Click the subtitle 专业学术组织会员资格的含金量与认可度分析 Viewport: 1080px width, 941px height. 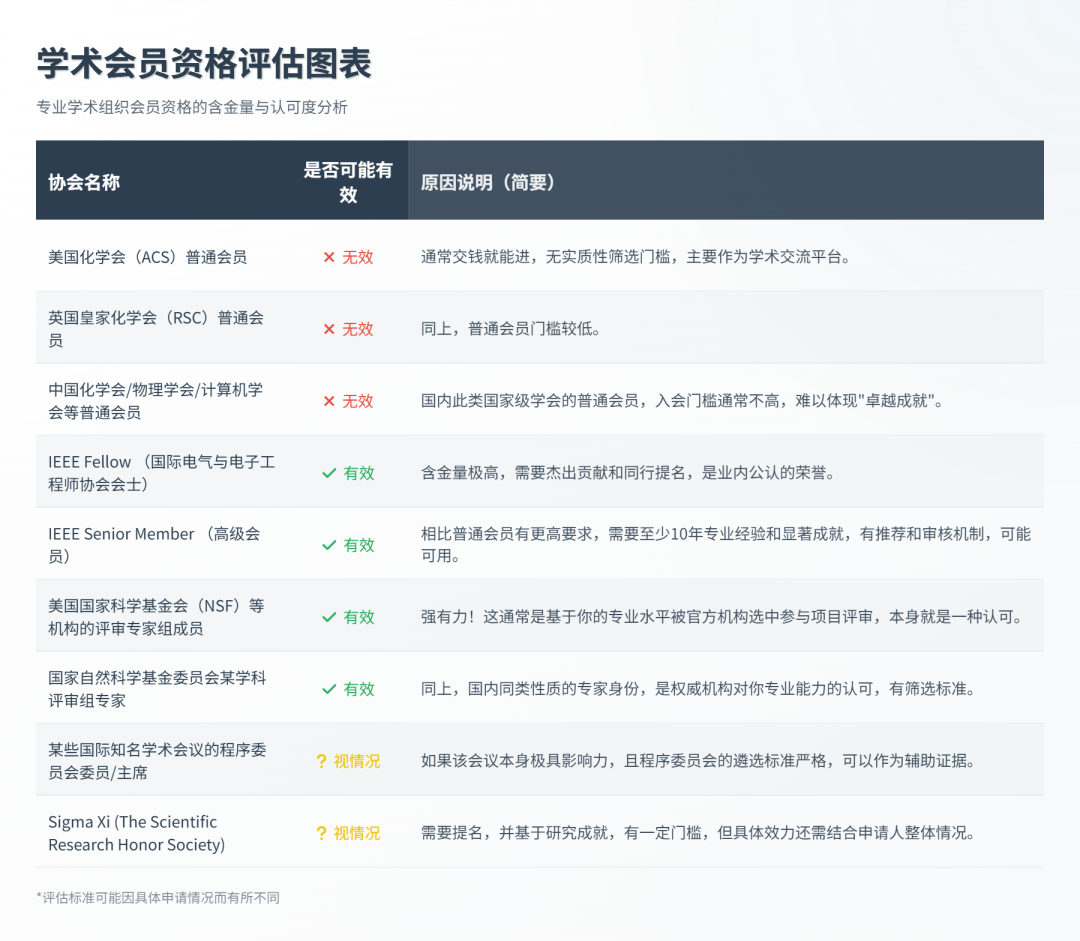tap(192, 107)
